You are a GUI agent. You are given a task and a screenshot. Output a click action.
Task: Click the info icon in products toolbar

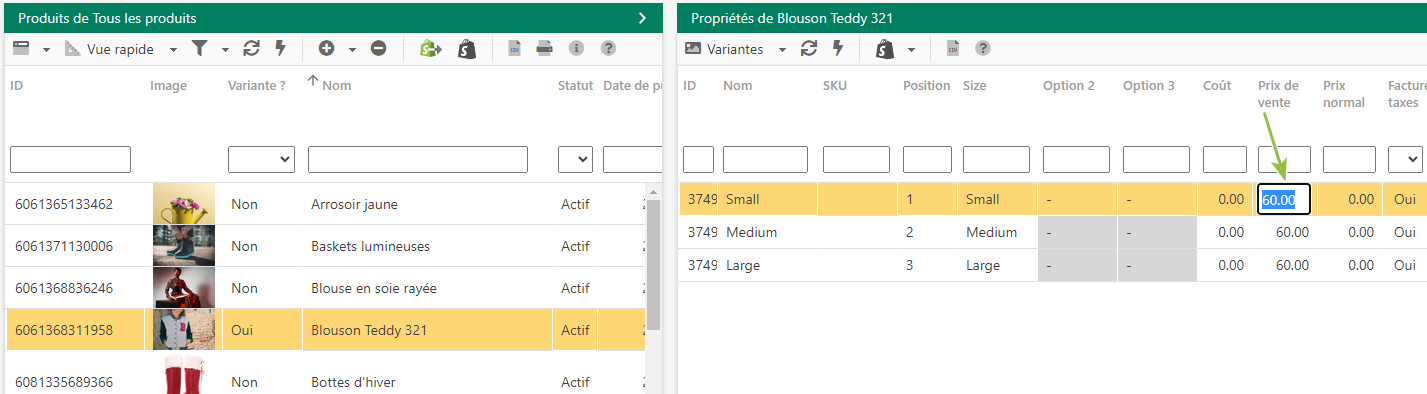(576, 48)
